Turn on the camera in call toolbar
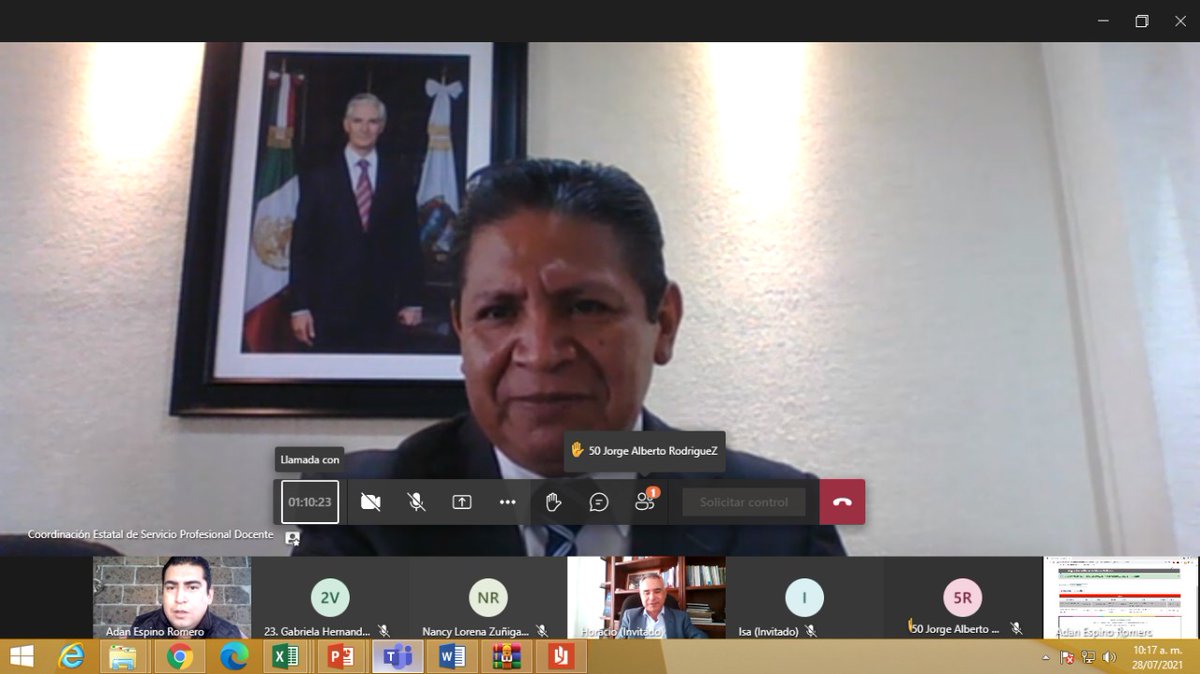1200x674 pixels. pyautogui.click(x=371, y=502)
